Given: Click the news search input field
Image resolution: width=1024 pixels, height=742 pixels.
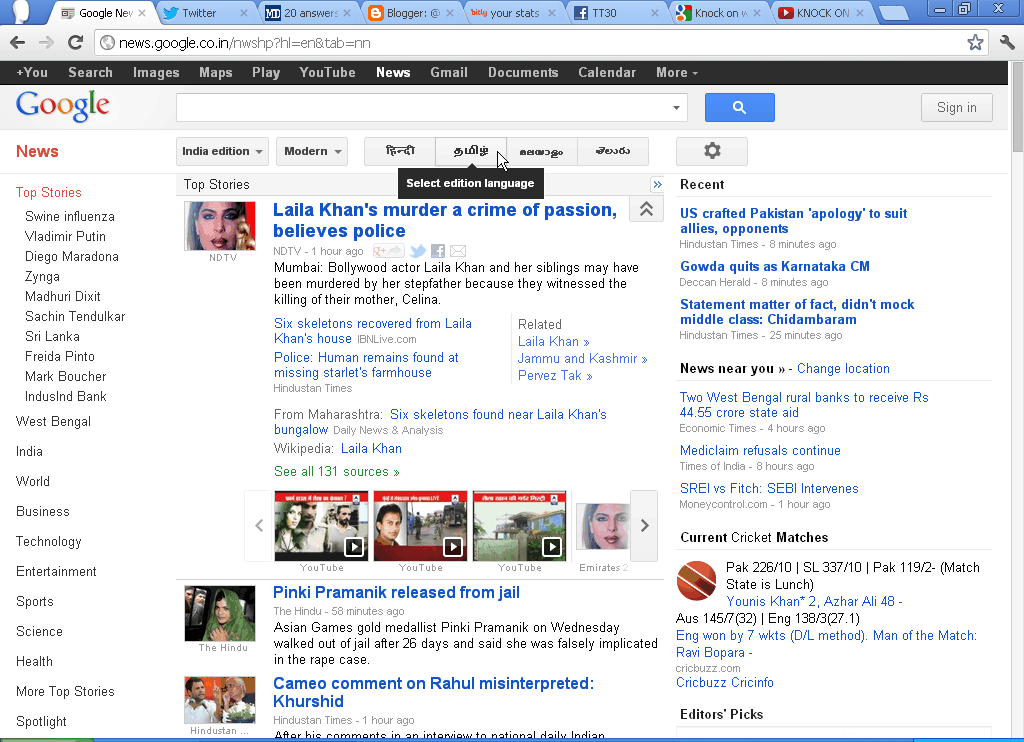Looking at the screenshot, I should pyautogui.click(x=423, y=108).
